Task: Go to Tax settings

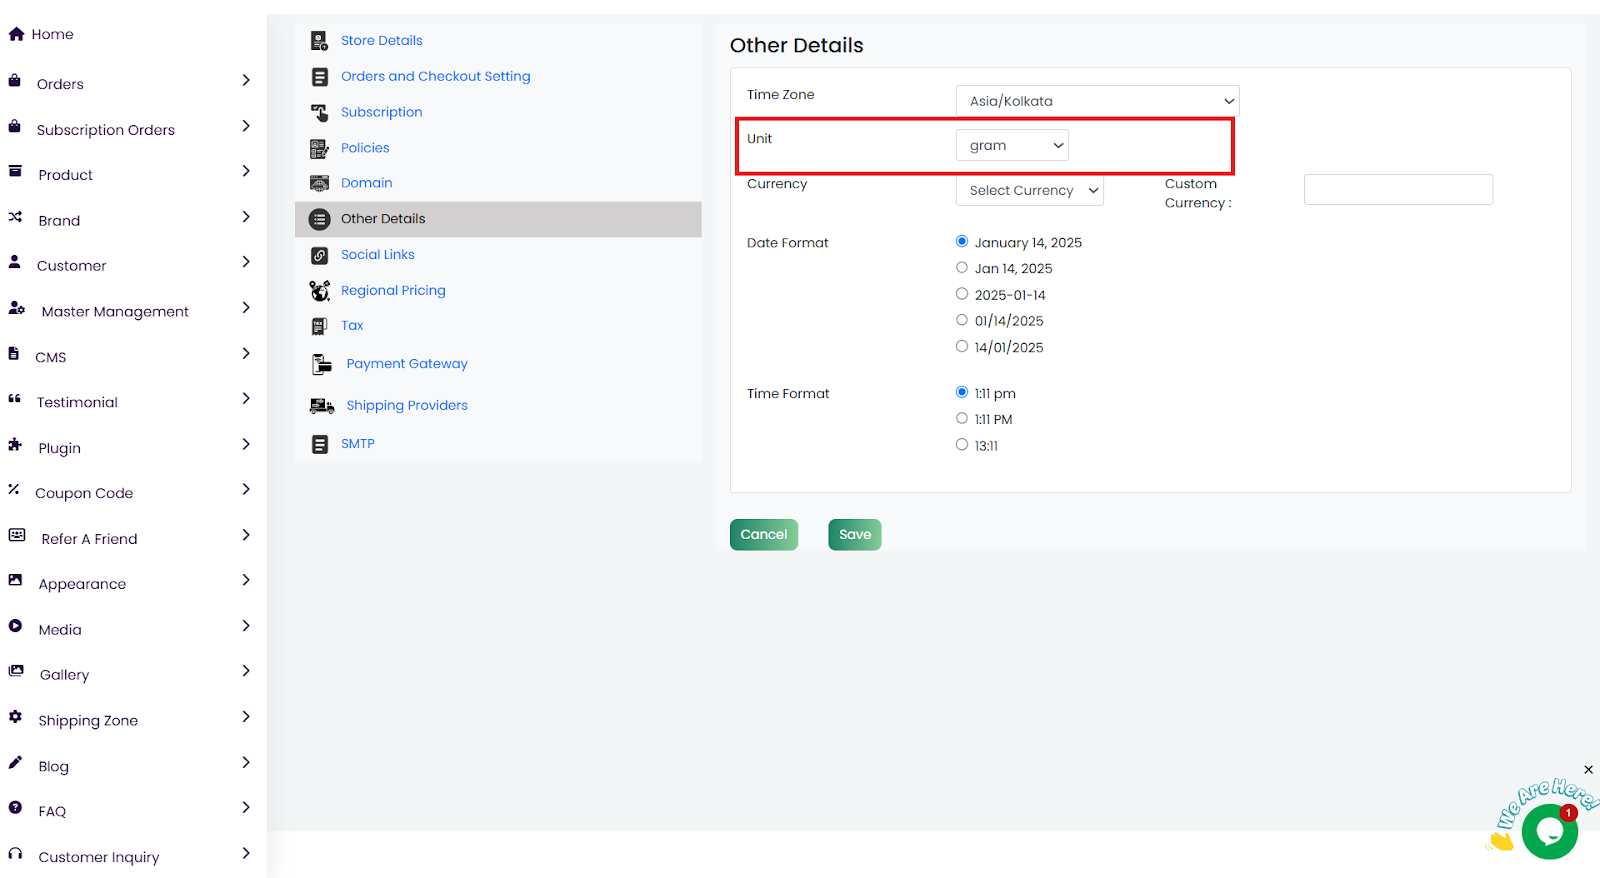Action: point(352,326)
